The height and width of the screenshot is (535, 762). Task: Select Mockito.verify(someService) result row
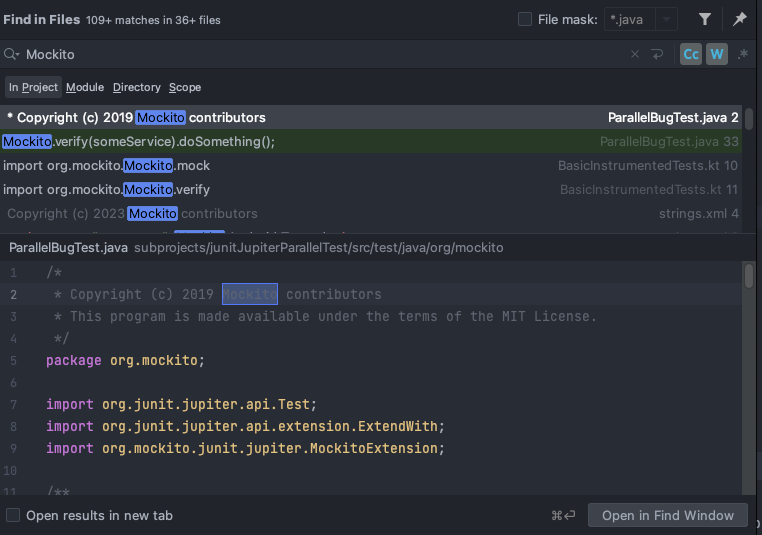tap(371, 141)
